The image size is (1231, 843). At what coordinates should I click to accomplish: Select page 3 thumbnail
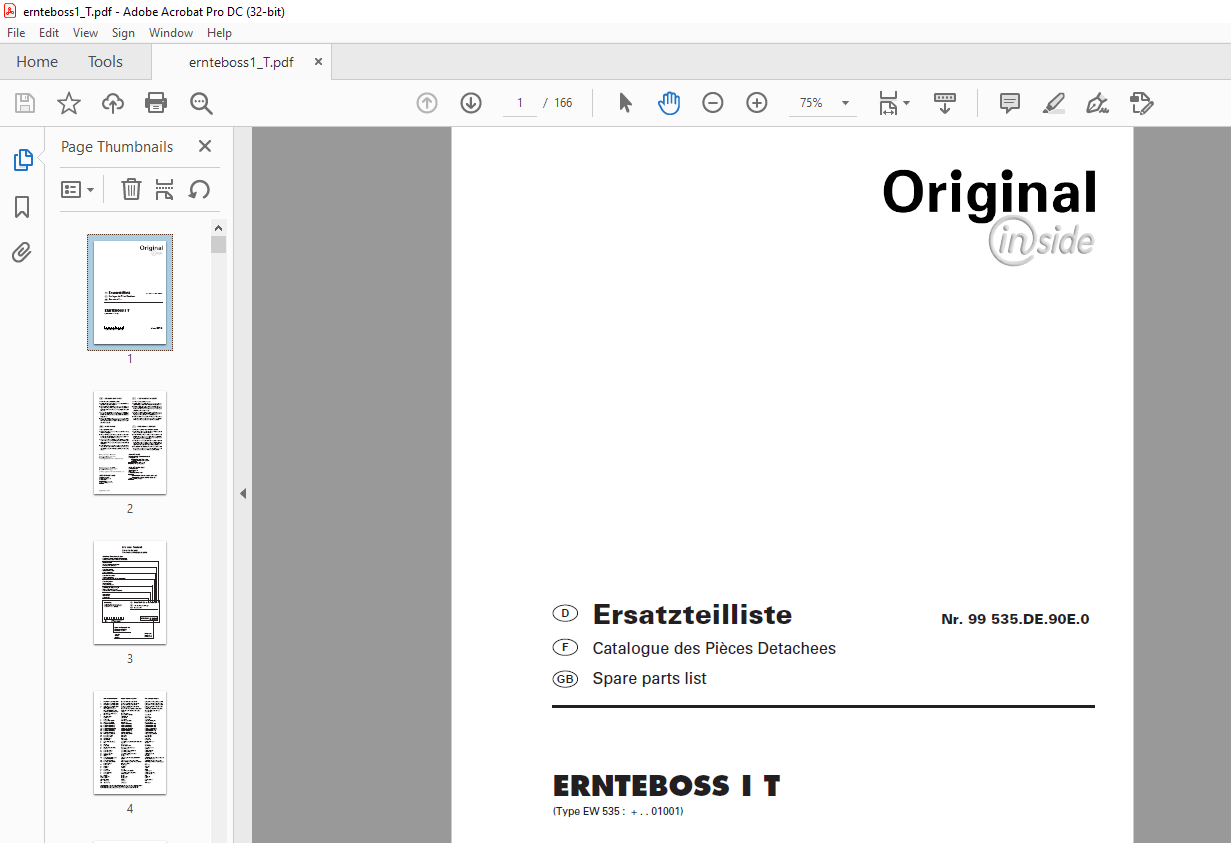pos(130,592)
